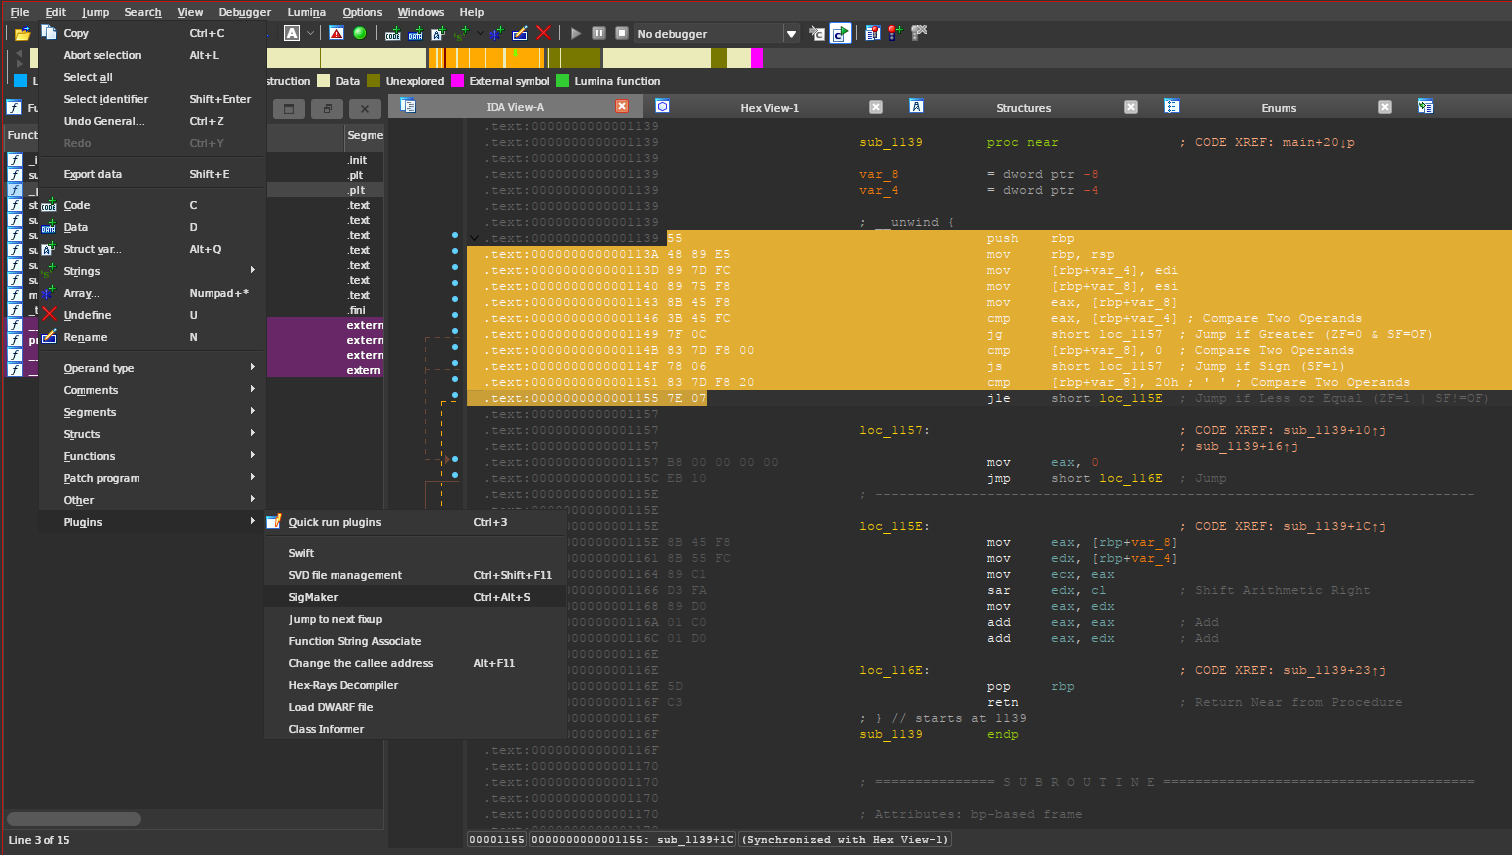Screen dimensions: 1512x855
Task: Click the IDA View-A tab icon
Action: click(x=407, y=106)
